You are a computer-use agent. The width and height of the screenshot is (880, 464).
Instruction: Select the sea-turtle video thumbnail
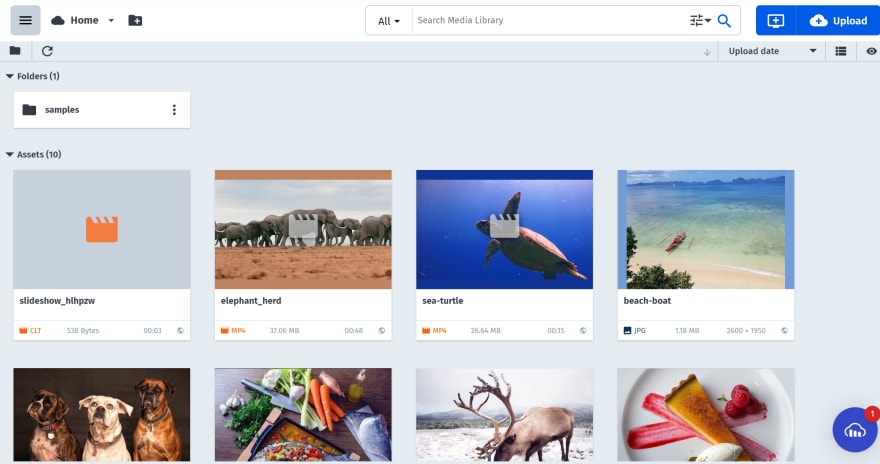505,229
